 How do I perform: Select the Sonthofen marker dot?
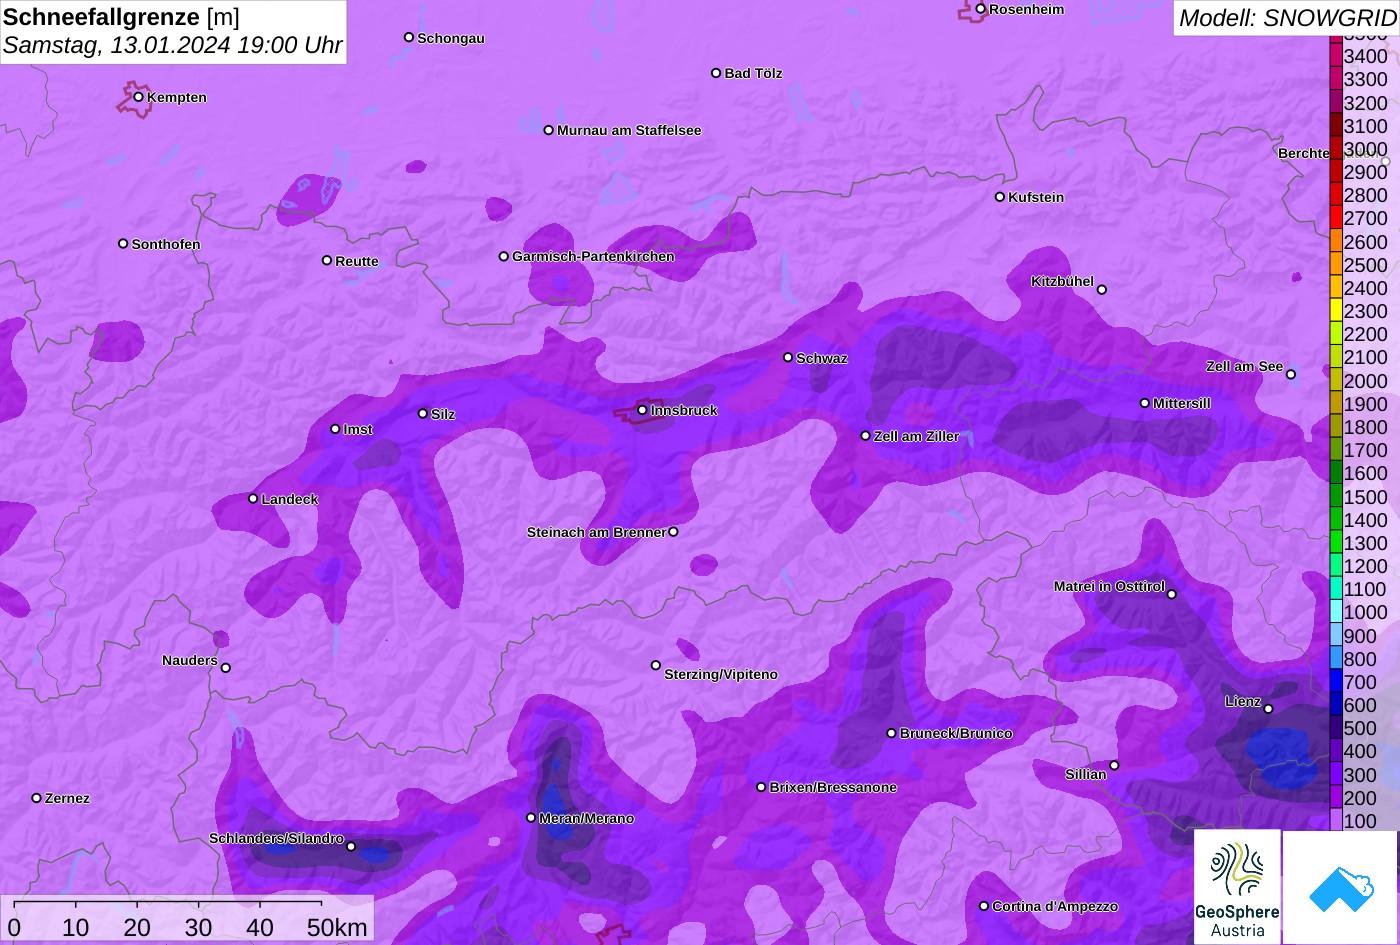tap(123, 244)
